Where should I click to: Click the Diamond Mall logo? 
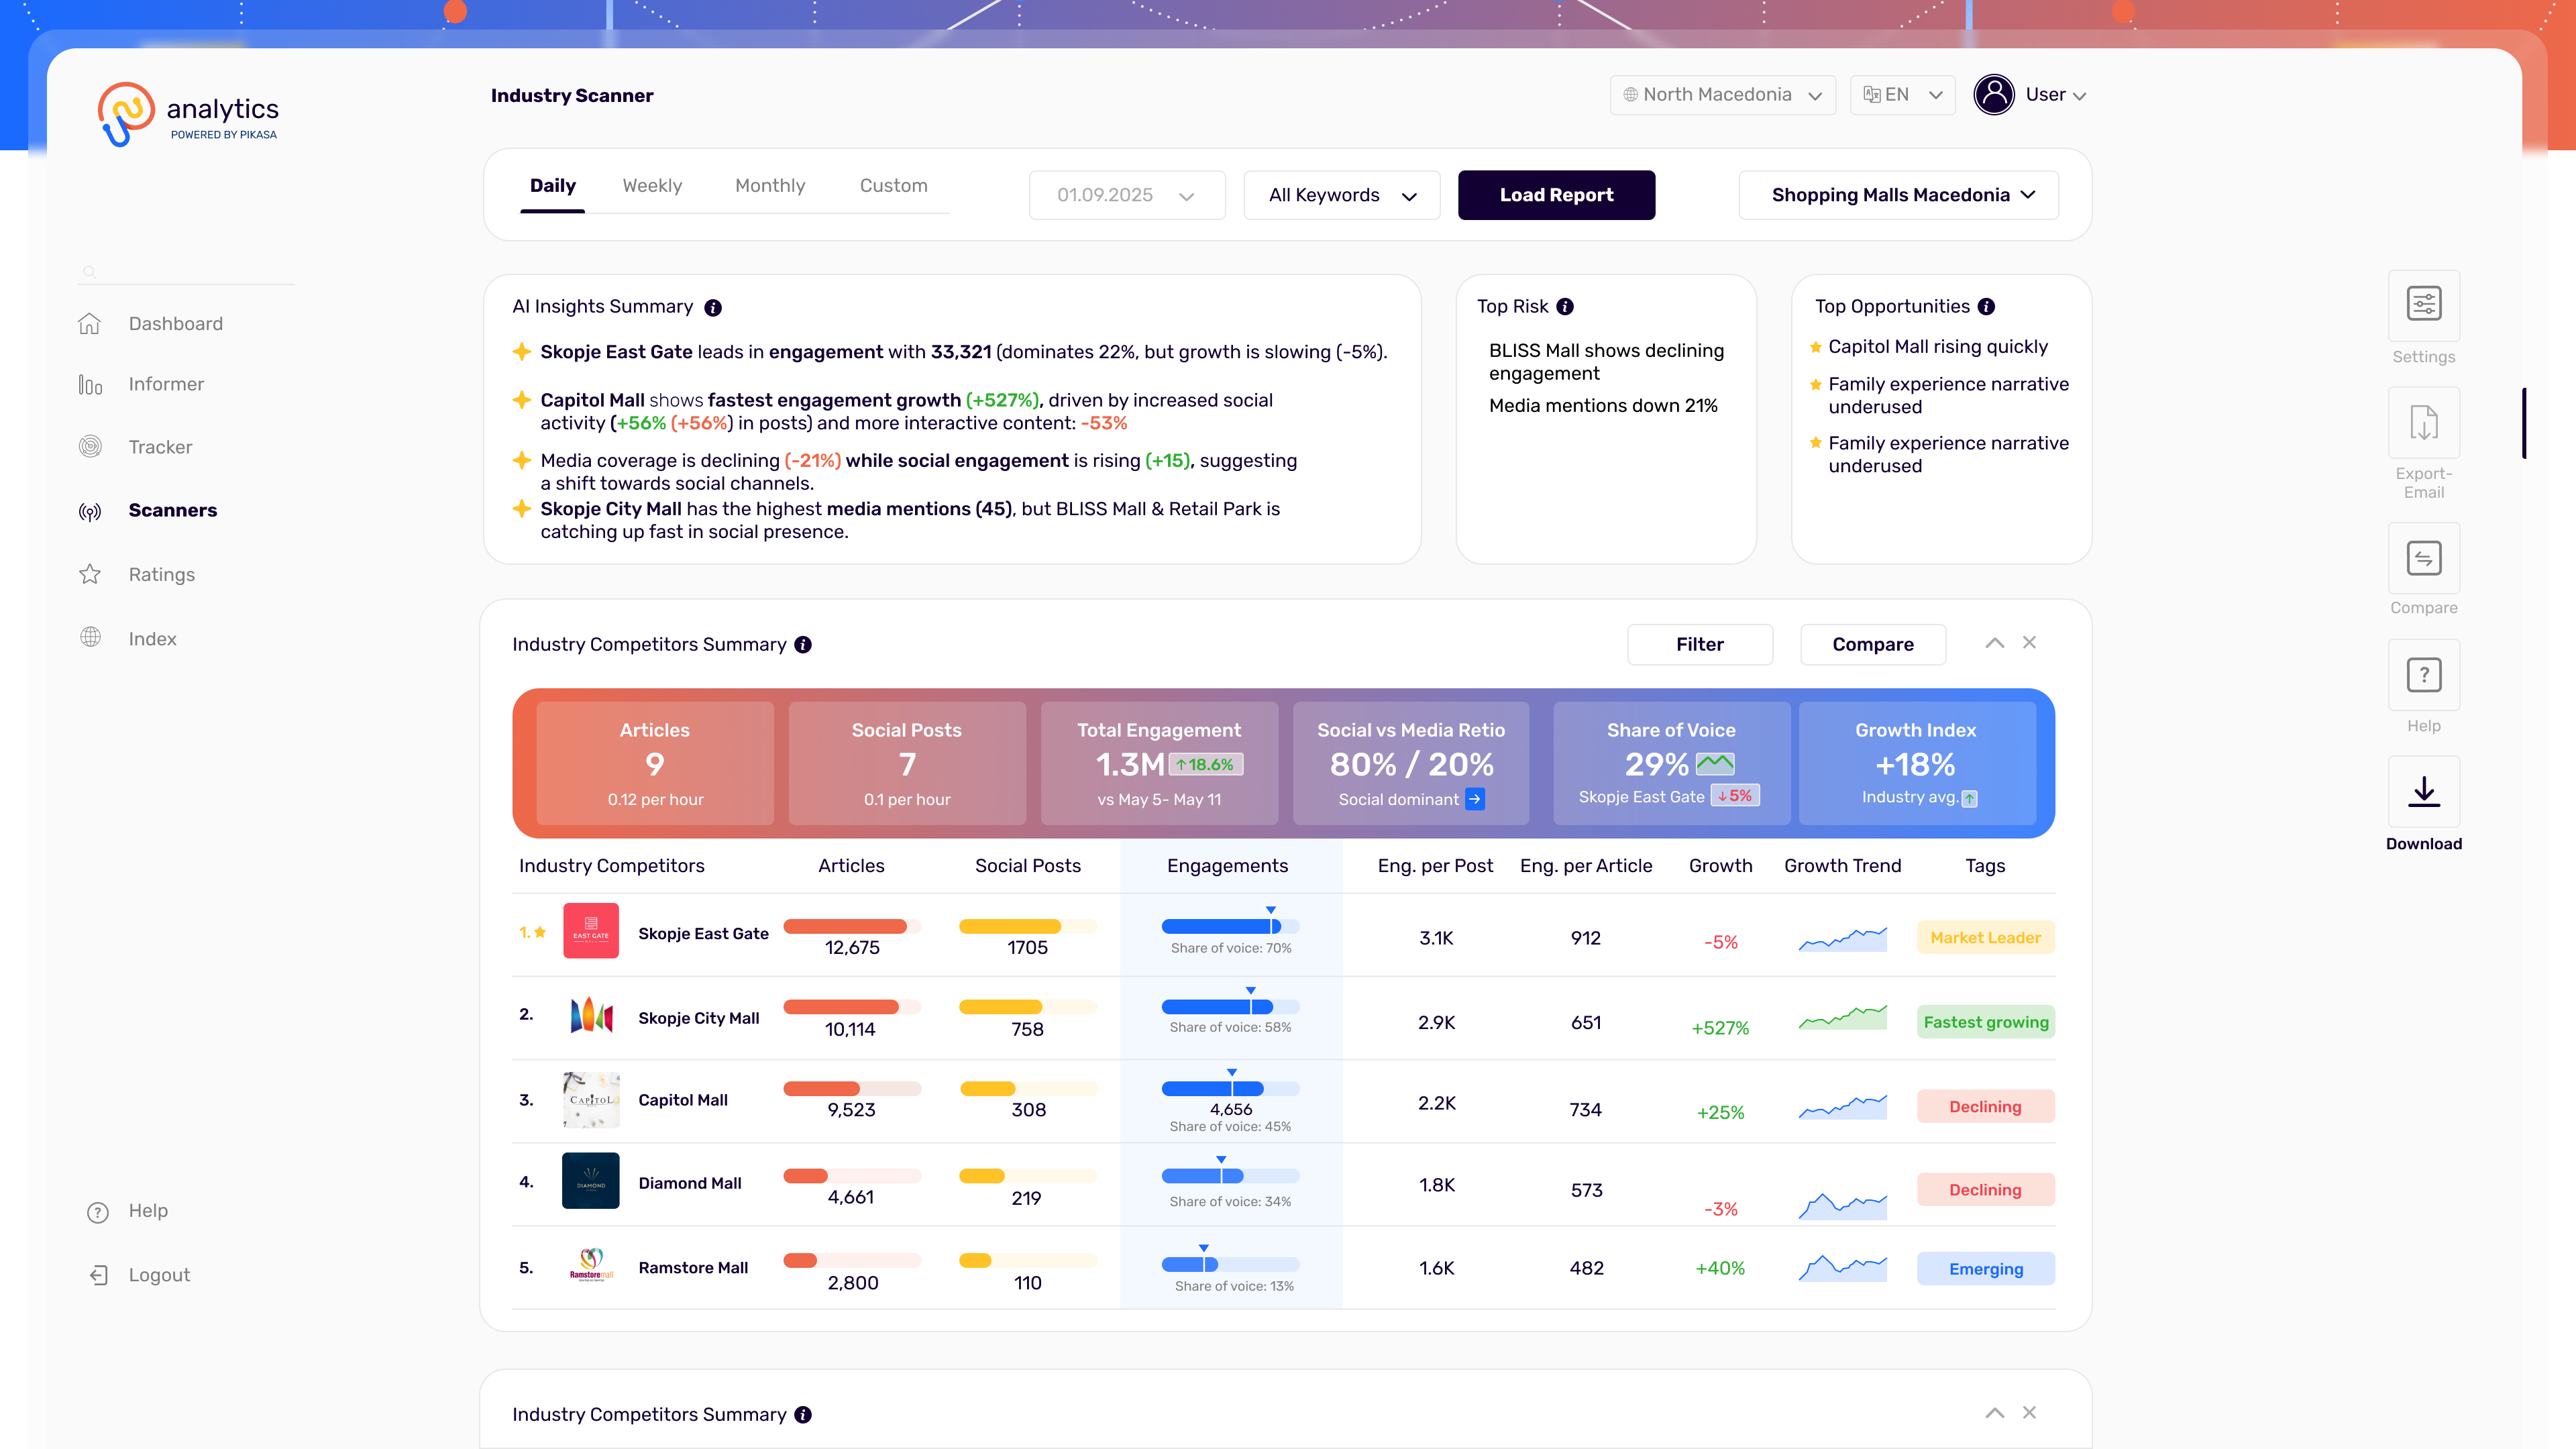[591, 1181]
